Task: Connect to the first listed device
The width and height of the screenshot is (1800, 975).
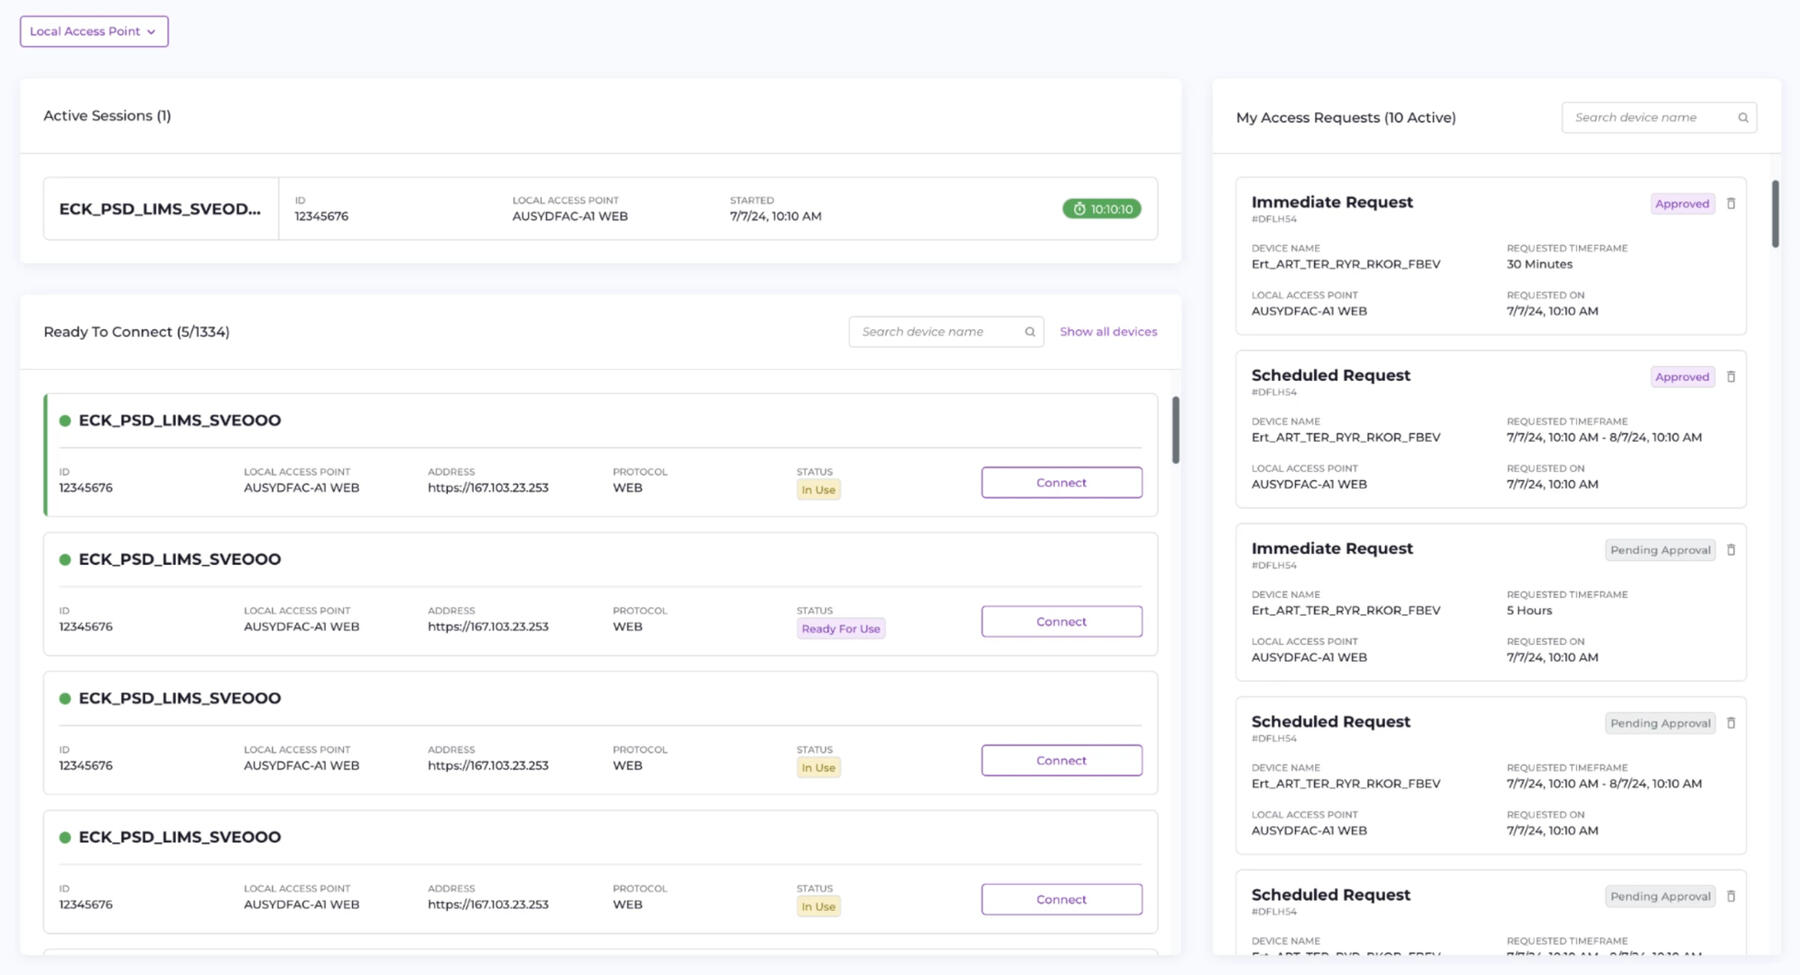Action: [x=1061, y=482]
